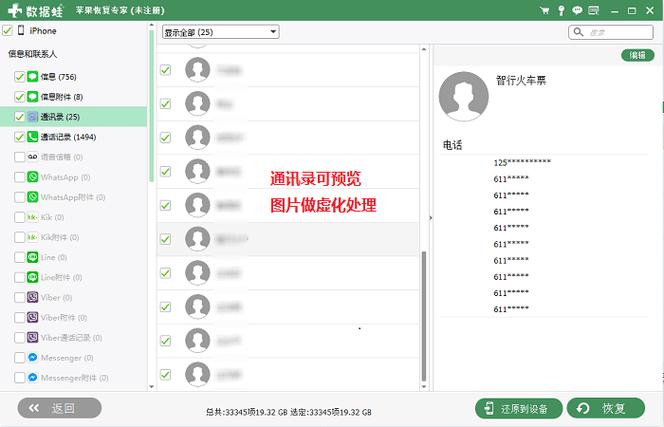Select the 信息附件 (8) category

click(74, 97)
